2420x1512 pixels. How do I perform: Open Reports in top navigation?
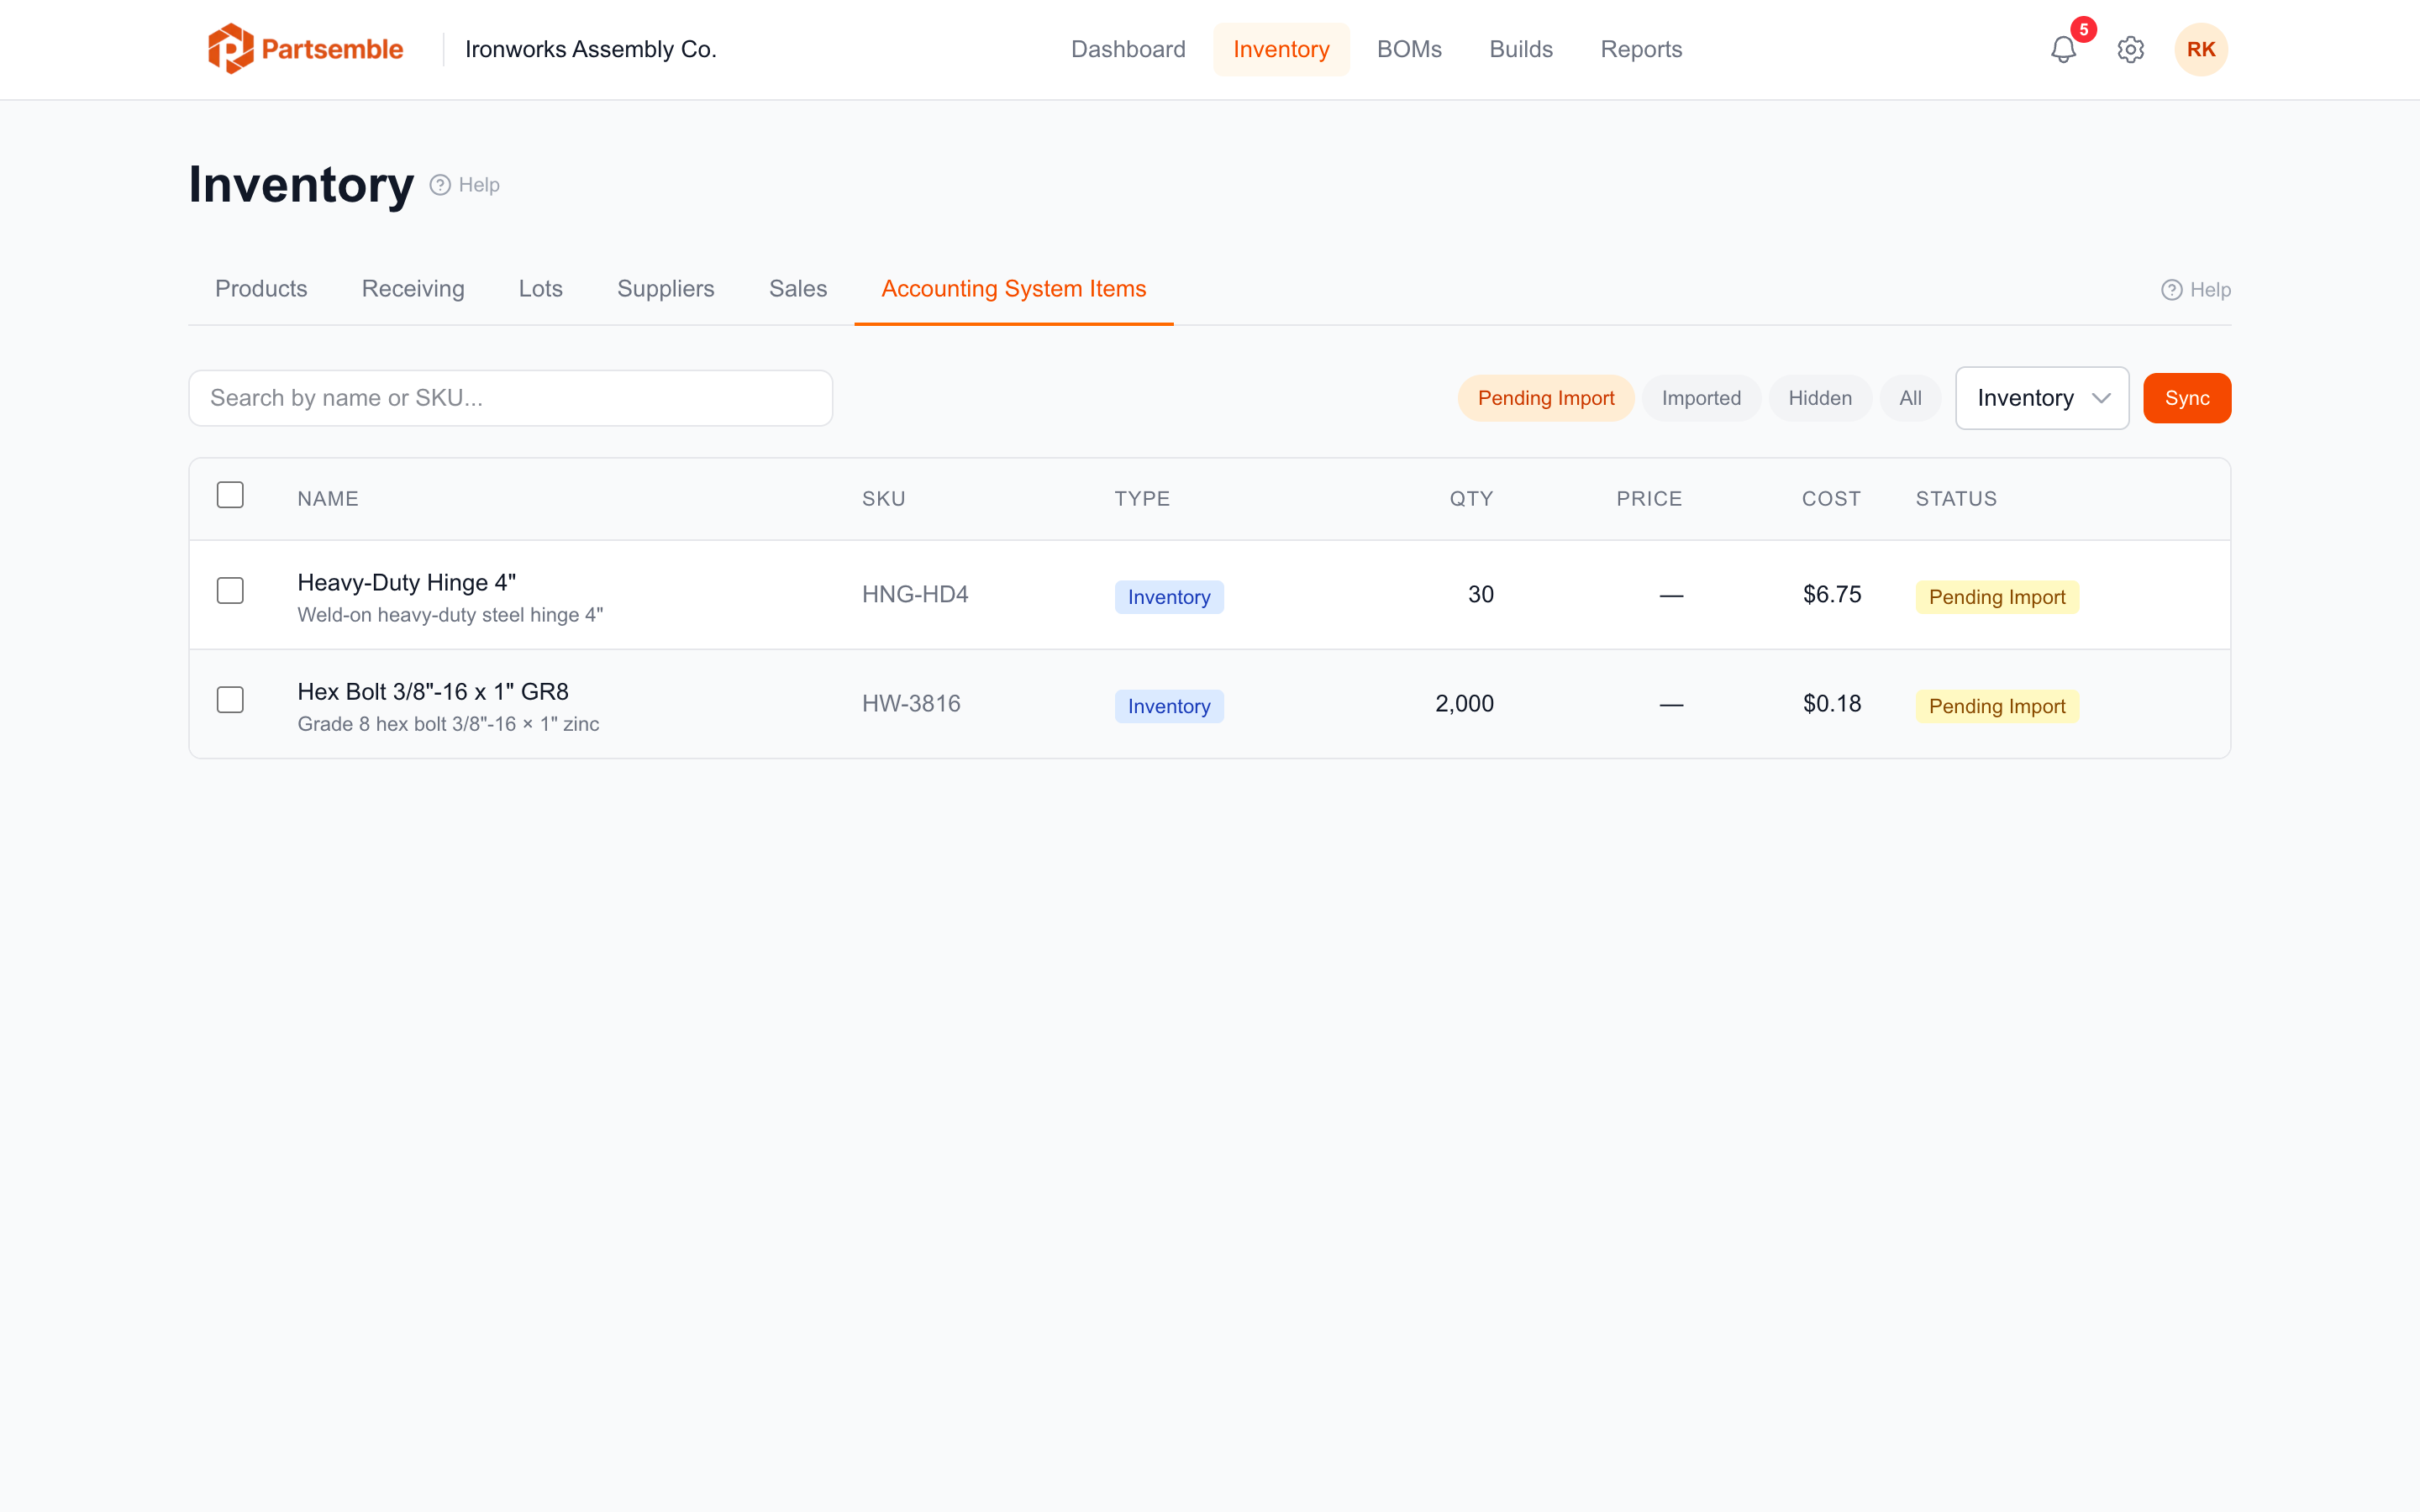coord(1641,49)
